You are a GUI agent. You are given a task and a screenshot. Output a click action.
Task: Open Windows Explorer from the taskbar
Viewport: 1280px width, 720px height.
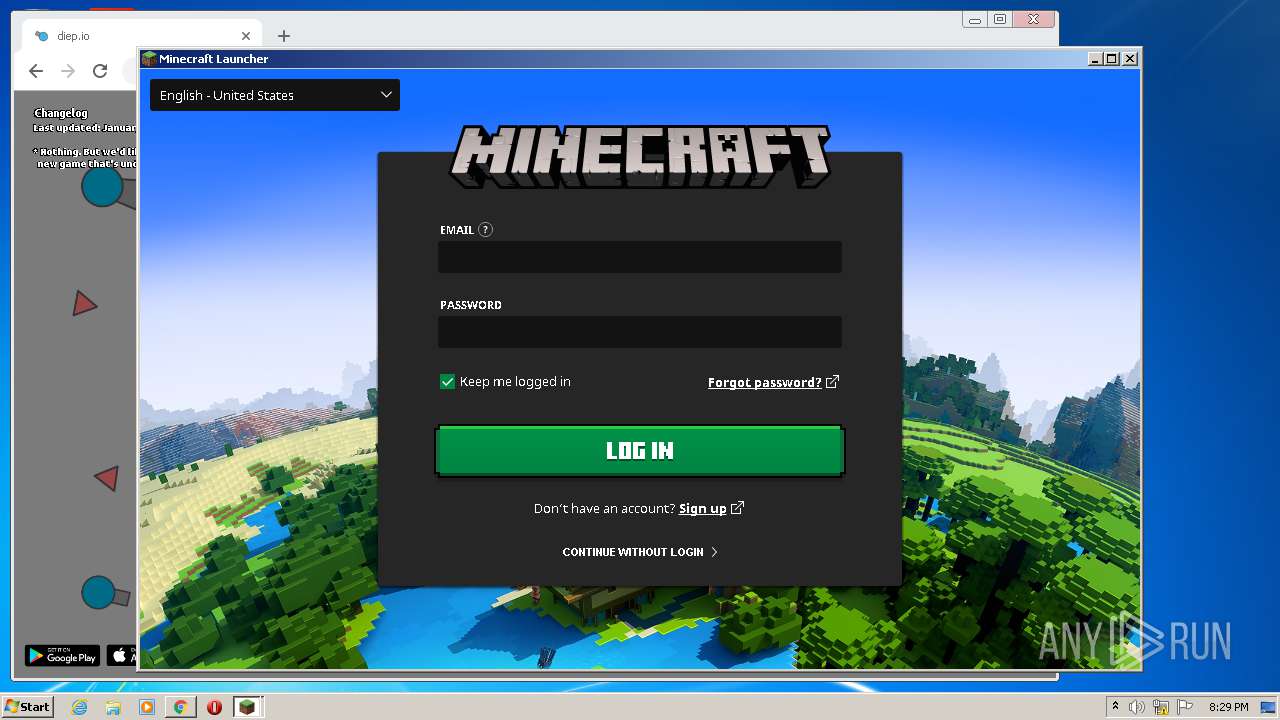click(x=113, y=707)
